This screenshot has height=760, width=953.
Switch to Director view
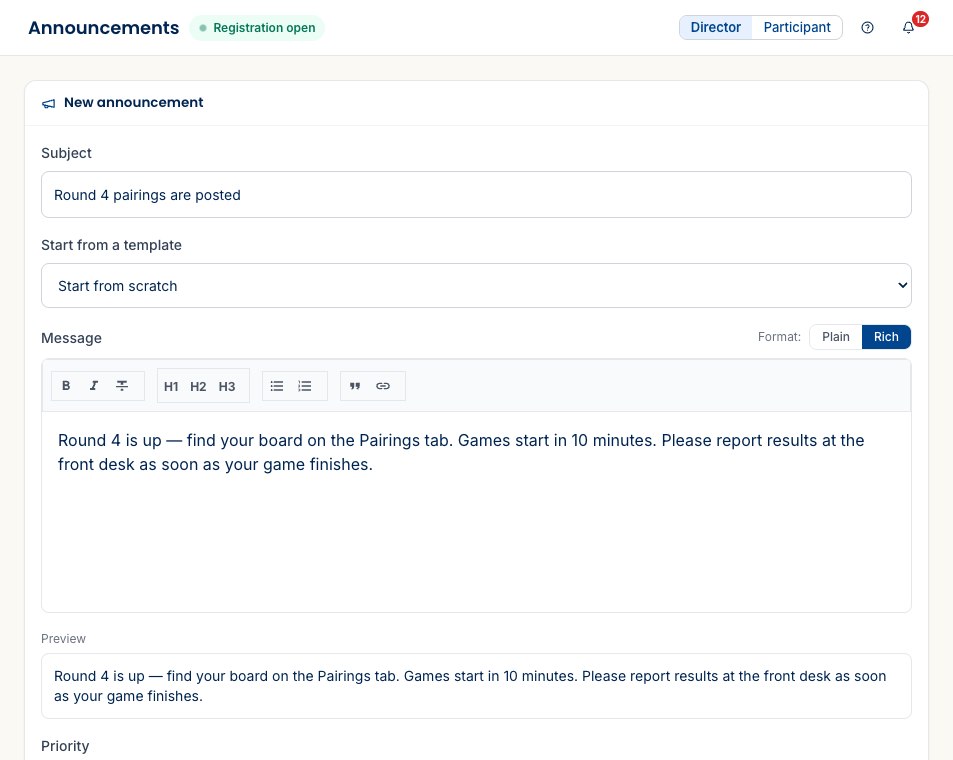pos(716,27)
